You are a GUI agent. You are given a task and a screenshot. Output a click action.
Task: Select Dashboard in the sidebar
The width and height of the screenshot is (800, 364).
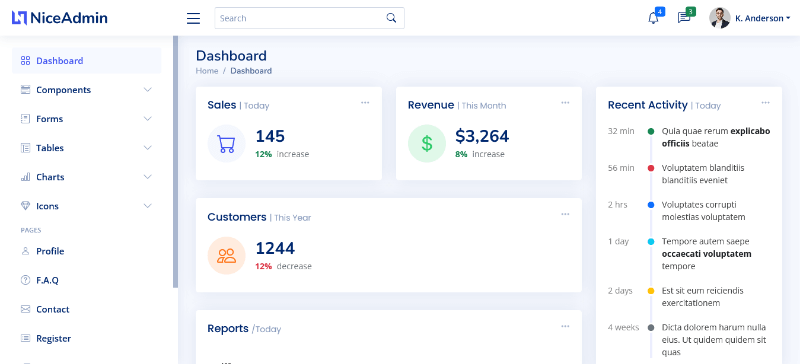[86, 61]
